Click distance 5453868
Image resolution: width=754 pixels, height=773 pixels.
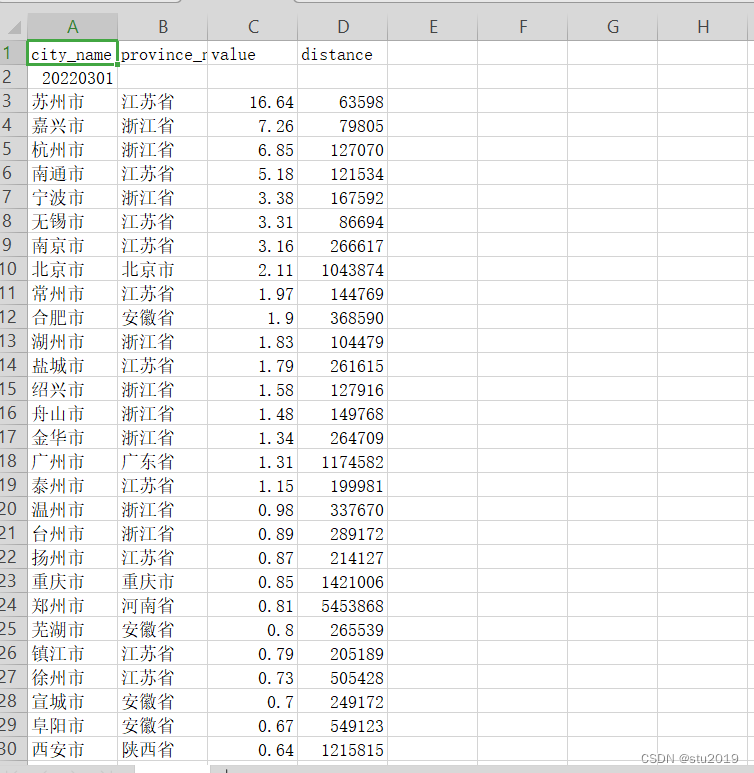343,605
